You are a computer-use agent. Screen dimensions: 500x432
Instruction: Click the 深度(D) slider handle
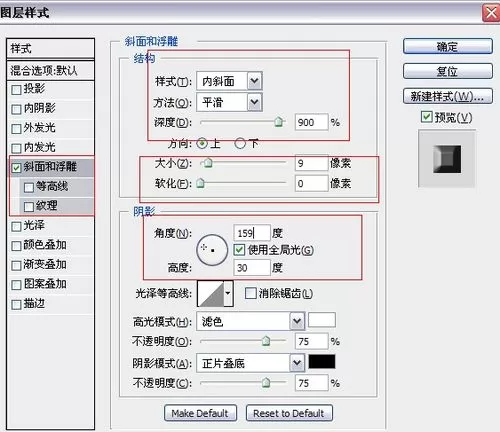click(279, 122)
